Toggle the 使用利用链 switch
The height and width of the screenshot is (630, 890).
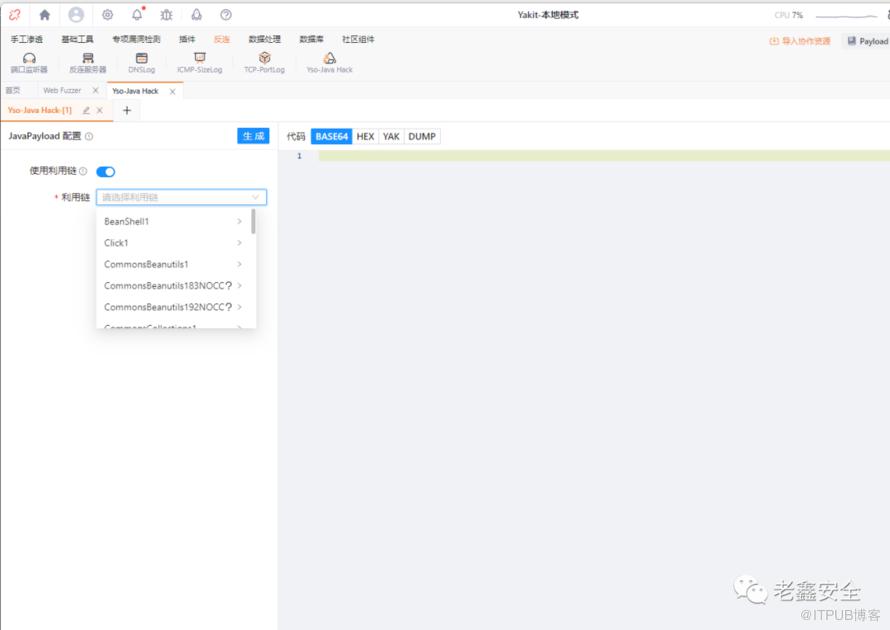coord(106,171)
